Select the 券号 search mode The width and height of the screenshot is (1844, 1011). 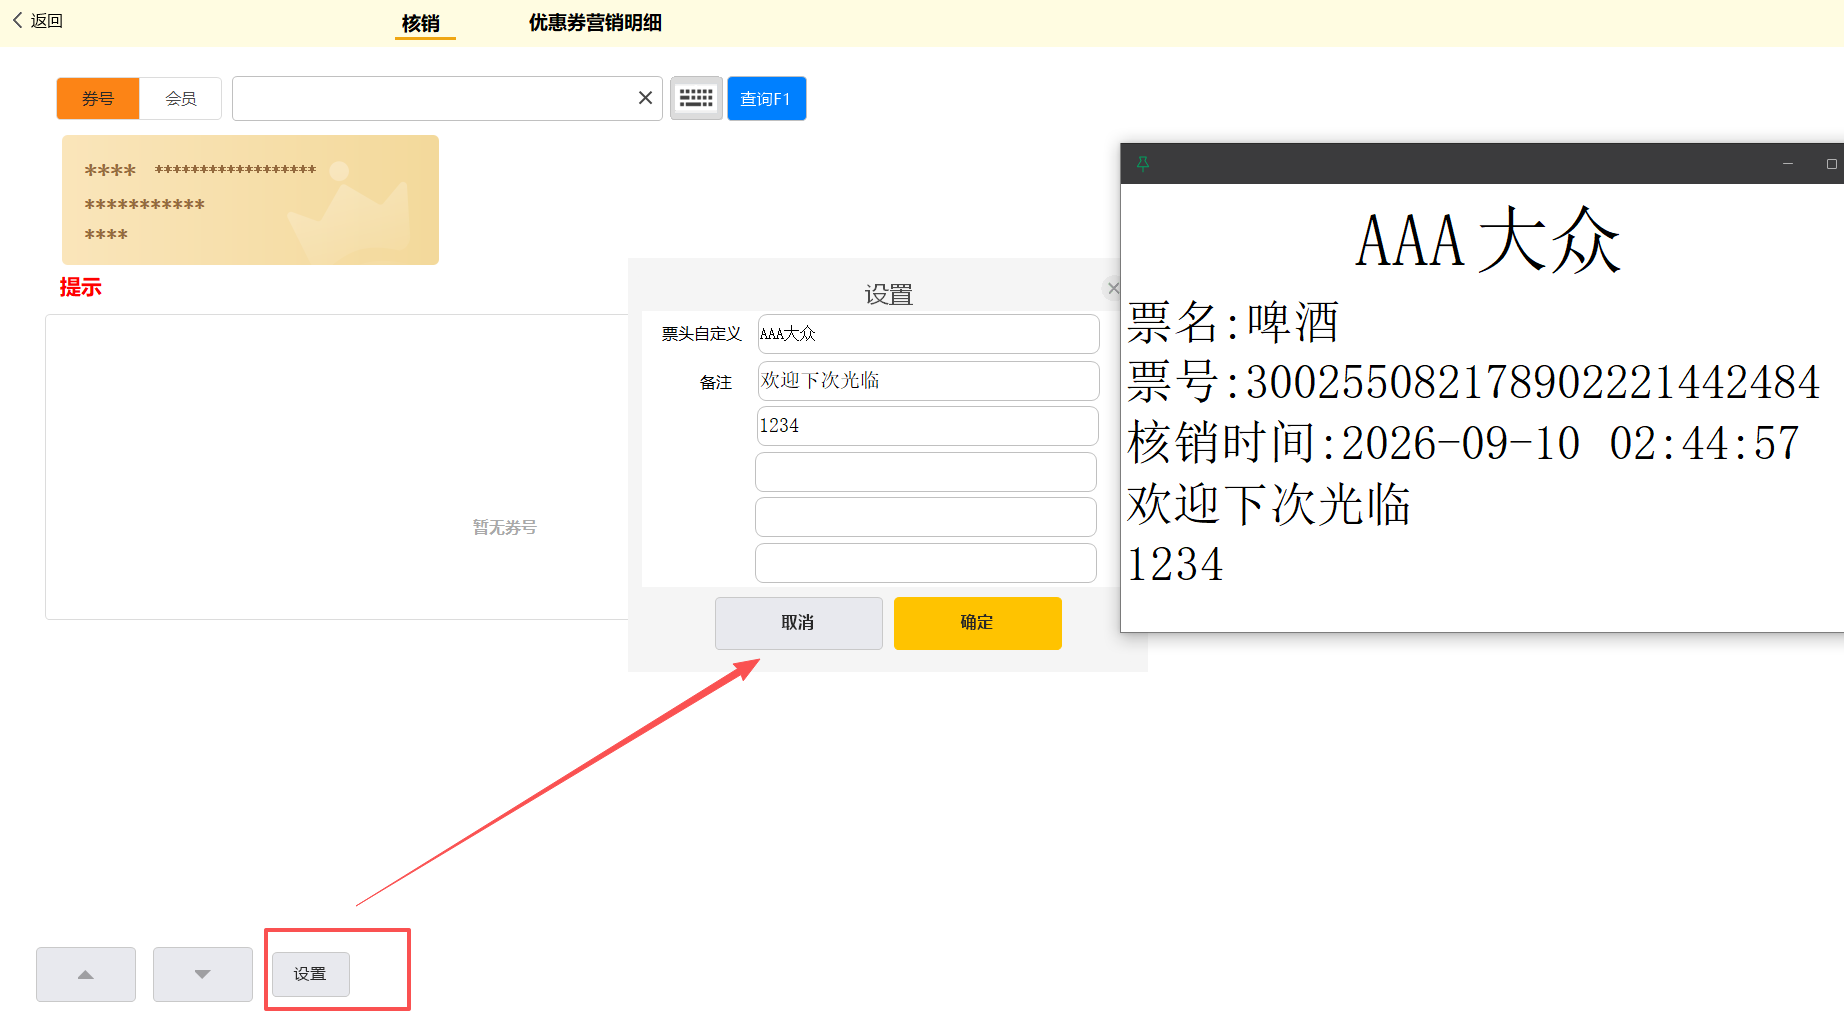coord(98,98)
